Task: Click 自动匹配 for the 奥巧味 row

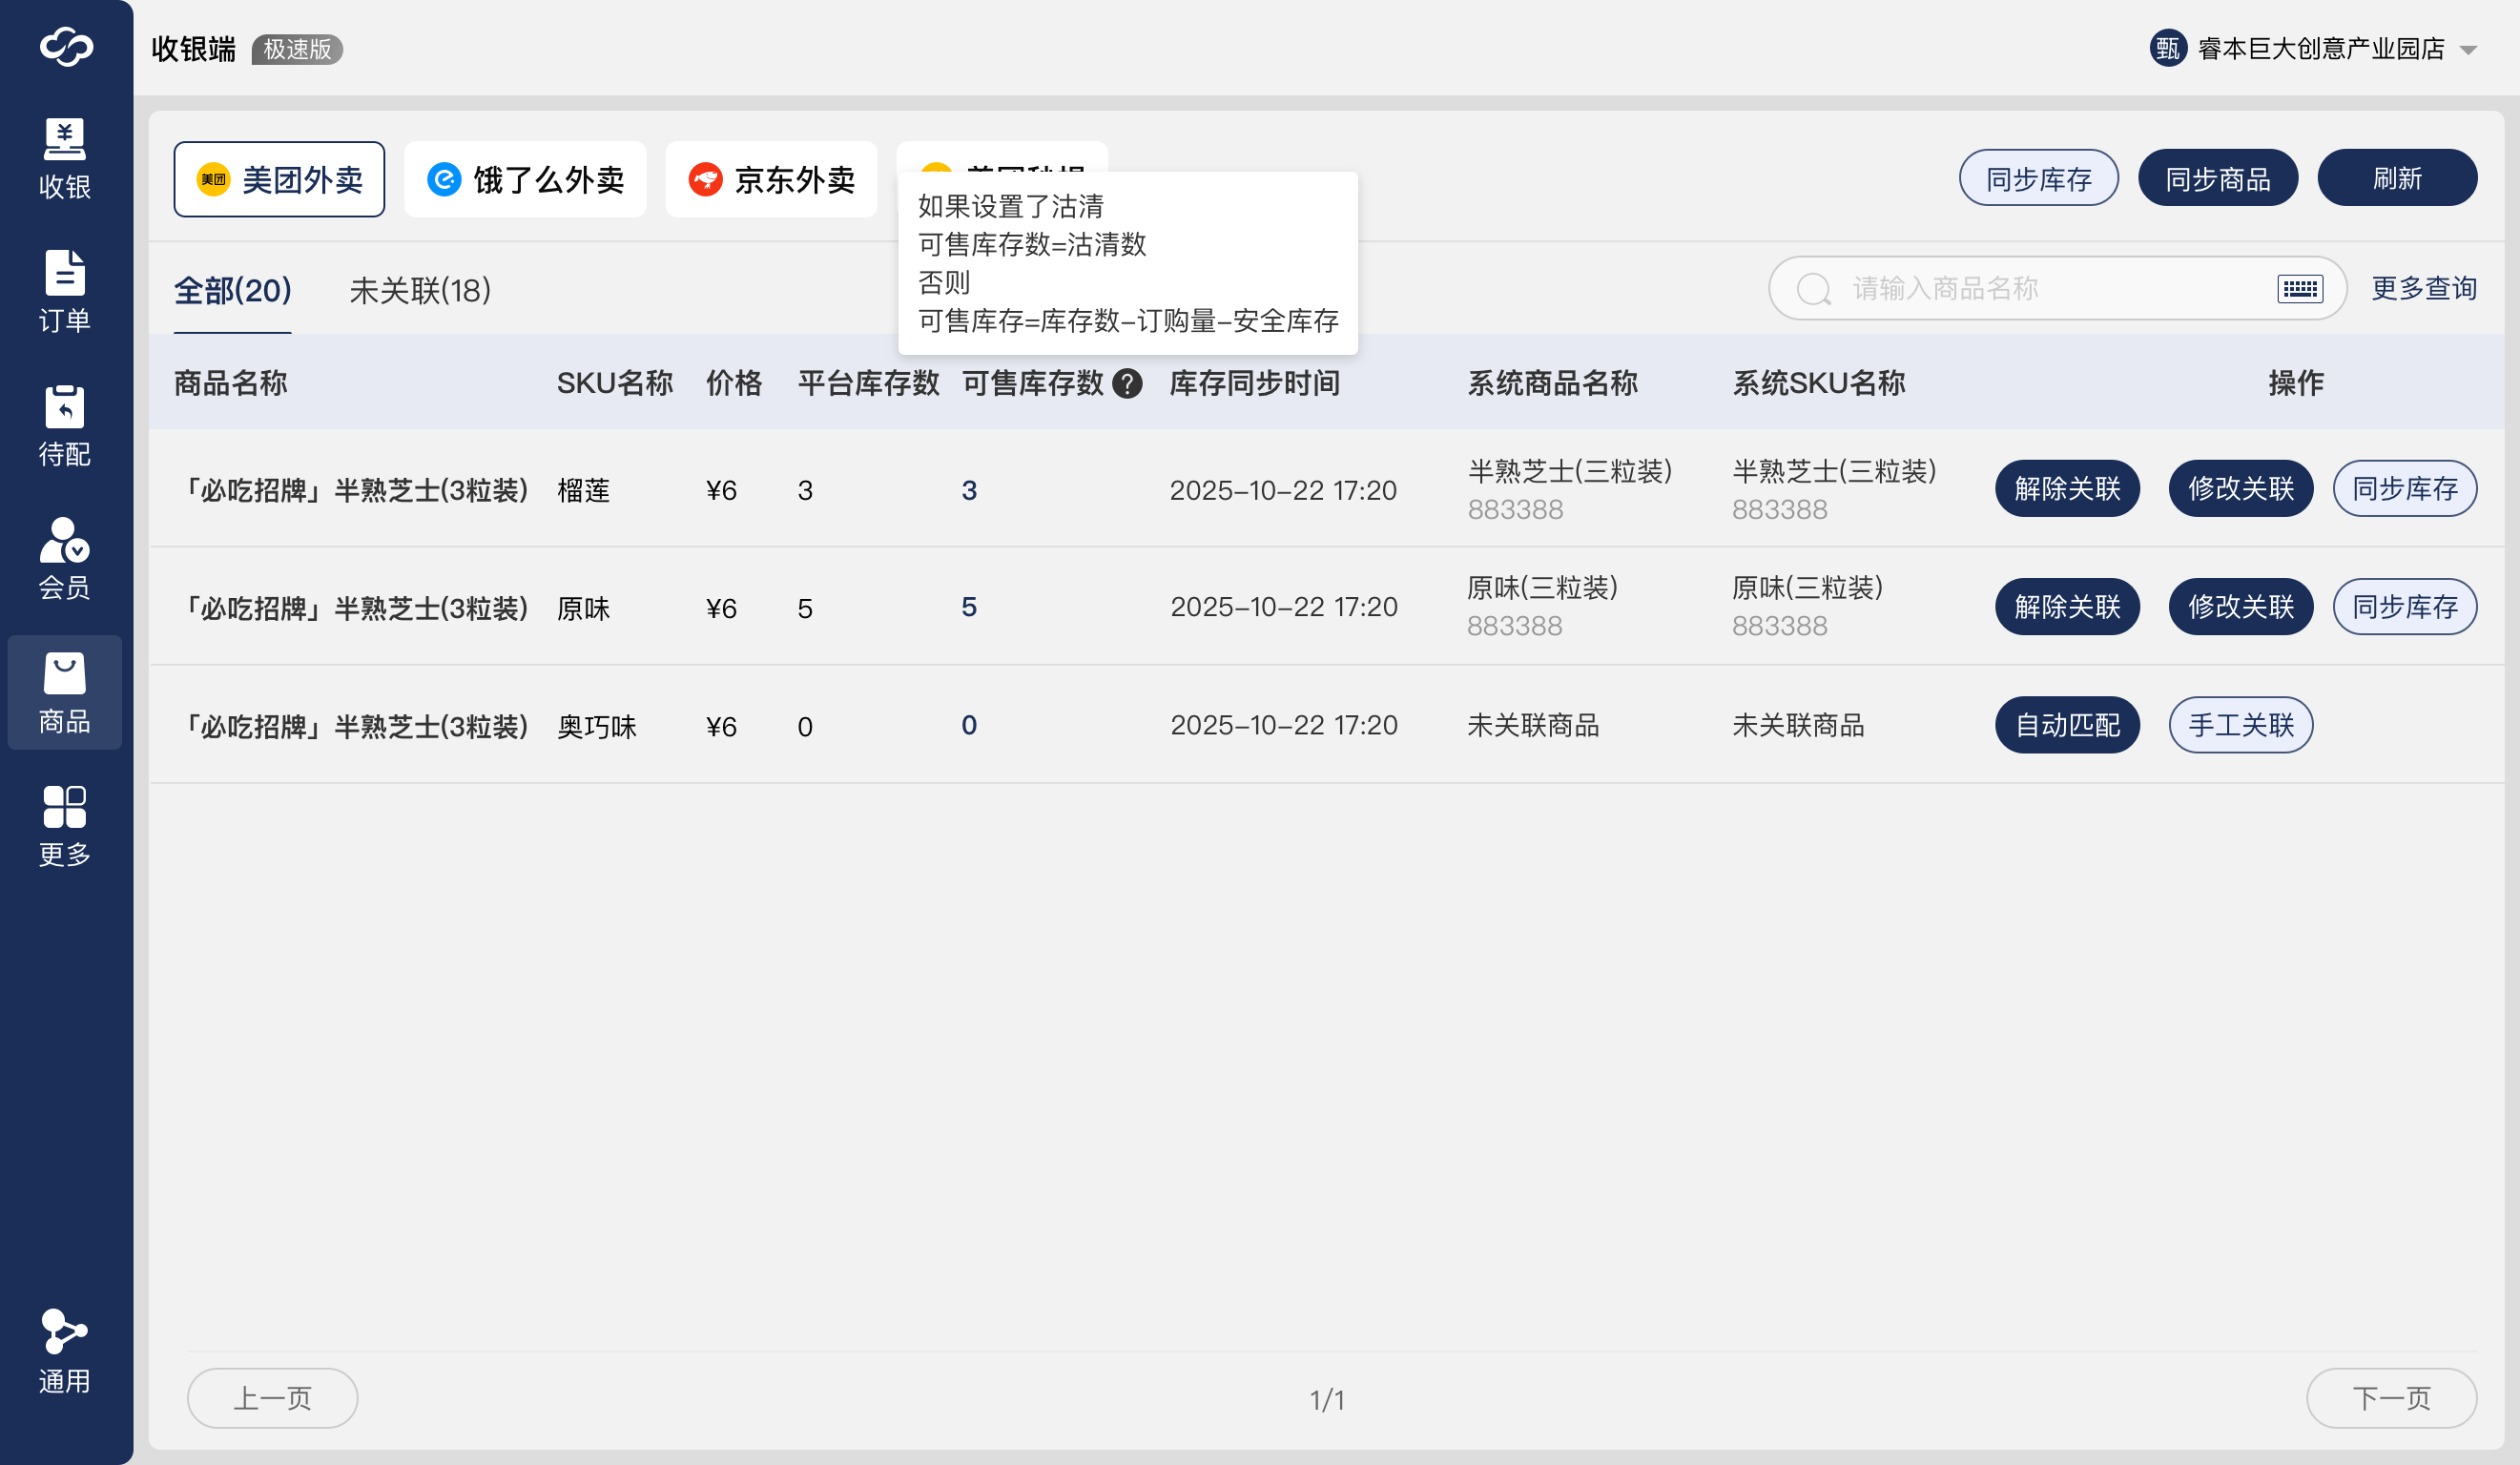Action: click(x=2066, y=725)
